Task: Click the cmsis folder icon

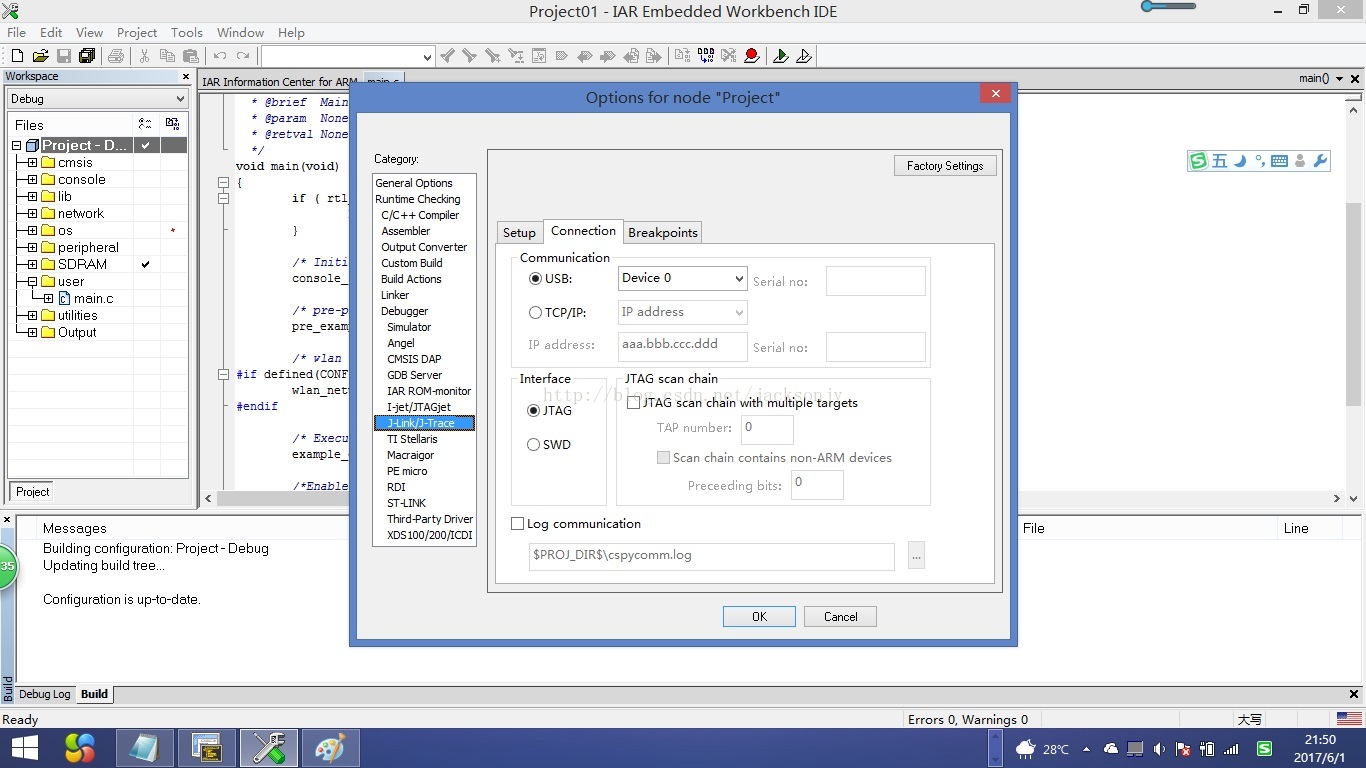Action: [48, 162]
